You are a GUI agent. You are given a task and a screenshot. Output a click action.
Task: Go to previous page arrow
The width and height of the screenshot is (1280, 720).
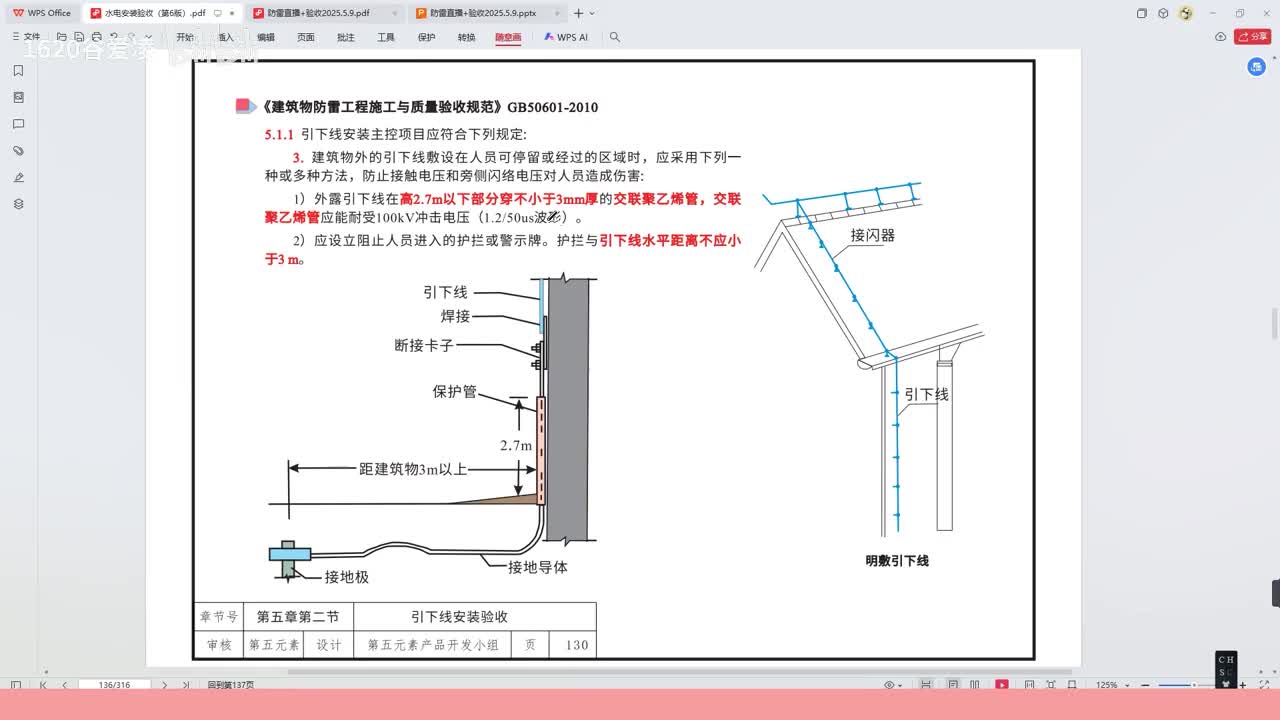tap(65, 685)
